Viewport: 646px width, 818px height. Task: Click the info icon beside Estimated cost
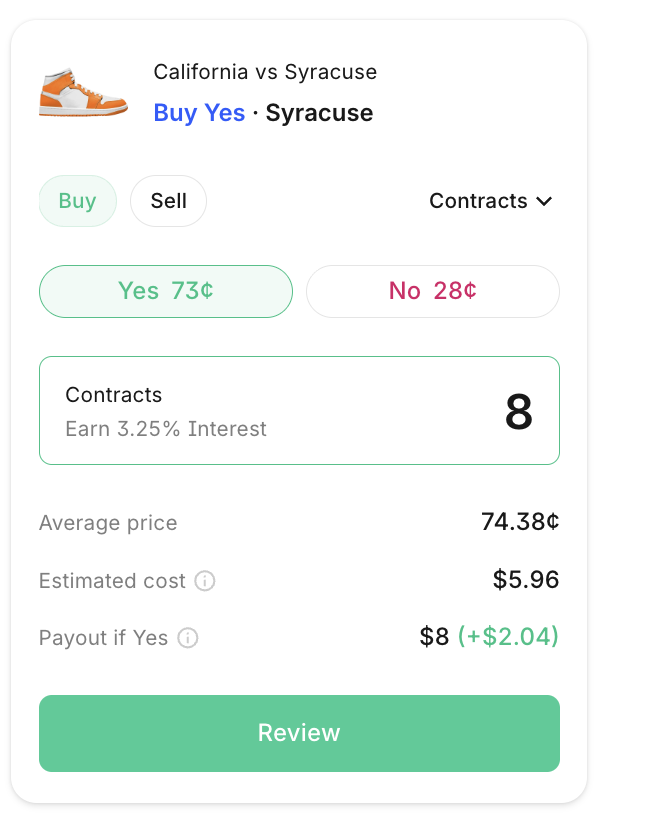point(205,581)
